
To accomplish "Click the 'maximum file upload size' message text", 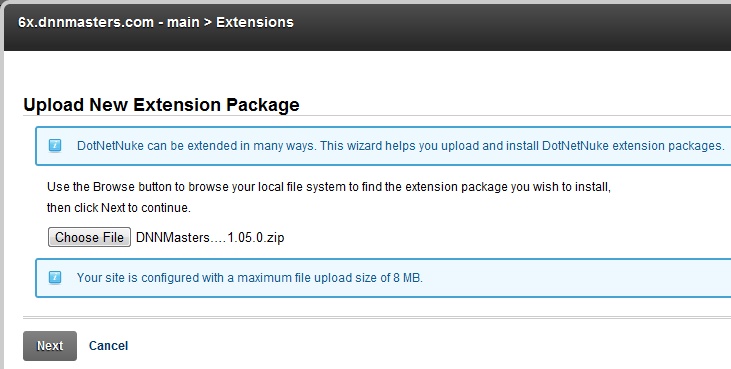I will pos(249,278).
